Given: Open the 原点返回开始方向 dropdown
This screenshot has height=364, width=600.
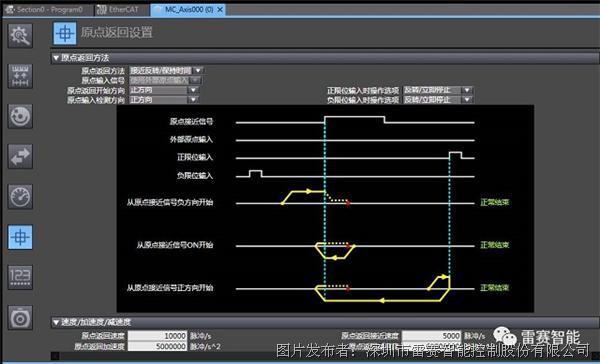Looking at the screenshot, I should 194,90.
